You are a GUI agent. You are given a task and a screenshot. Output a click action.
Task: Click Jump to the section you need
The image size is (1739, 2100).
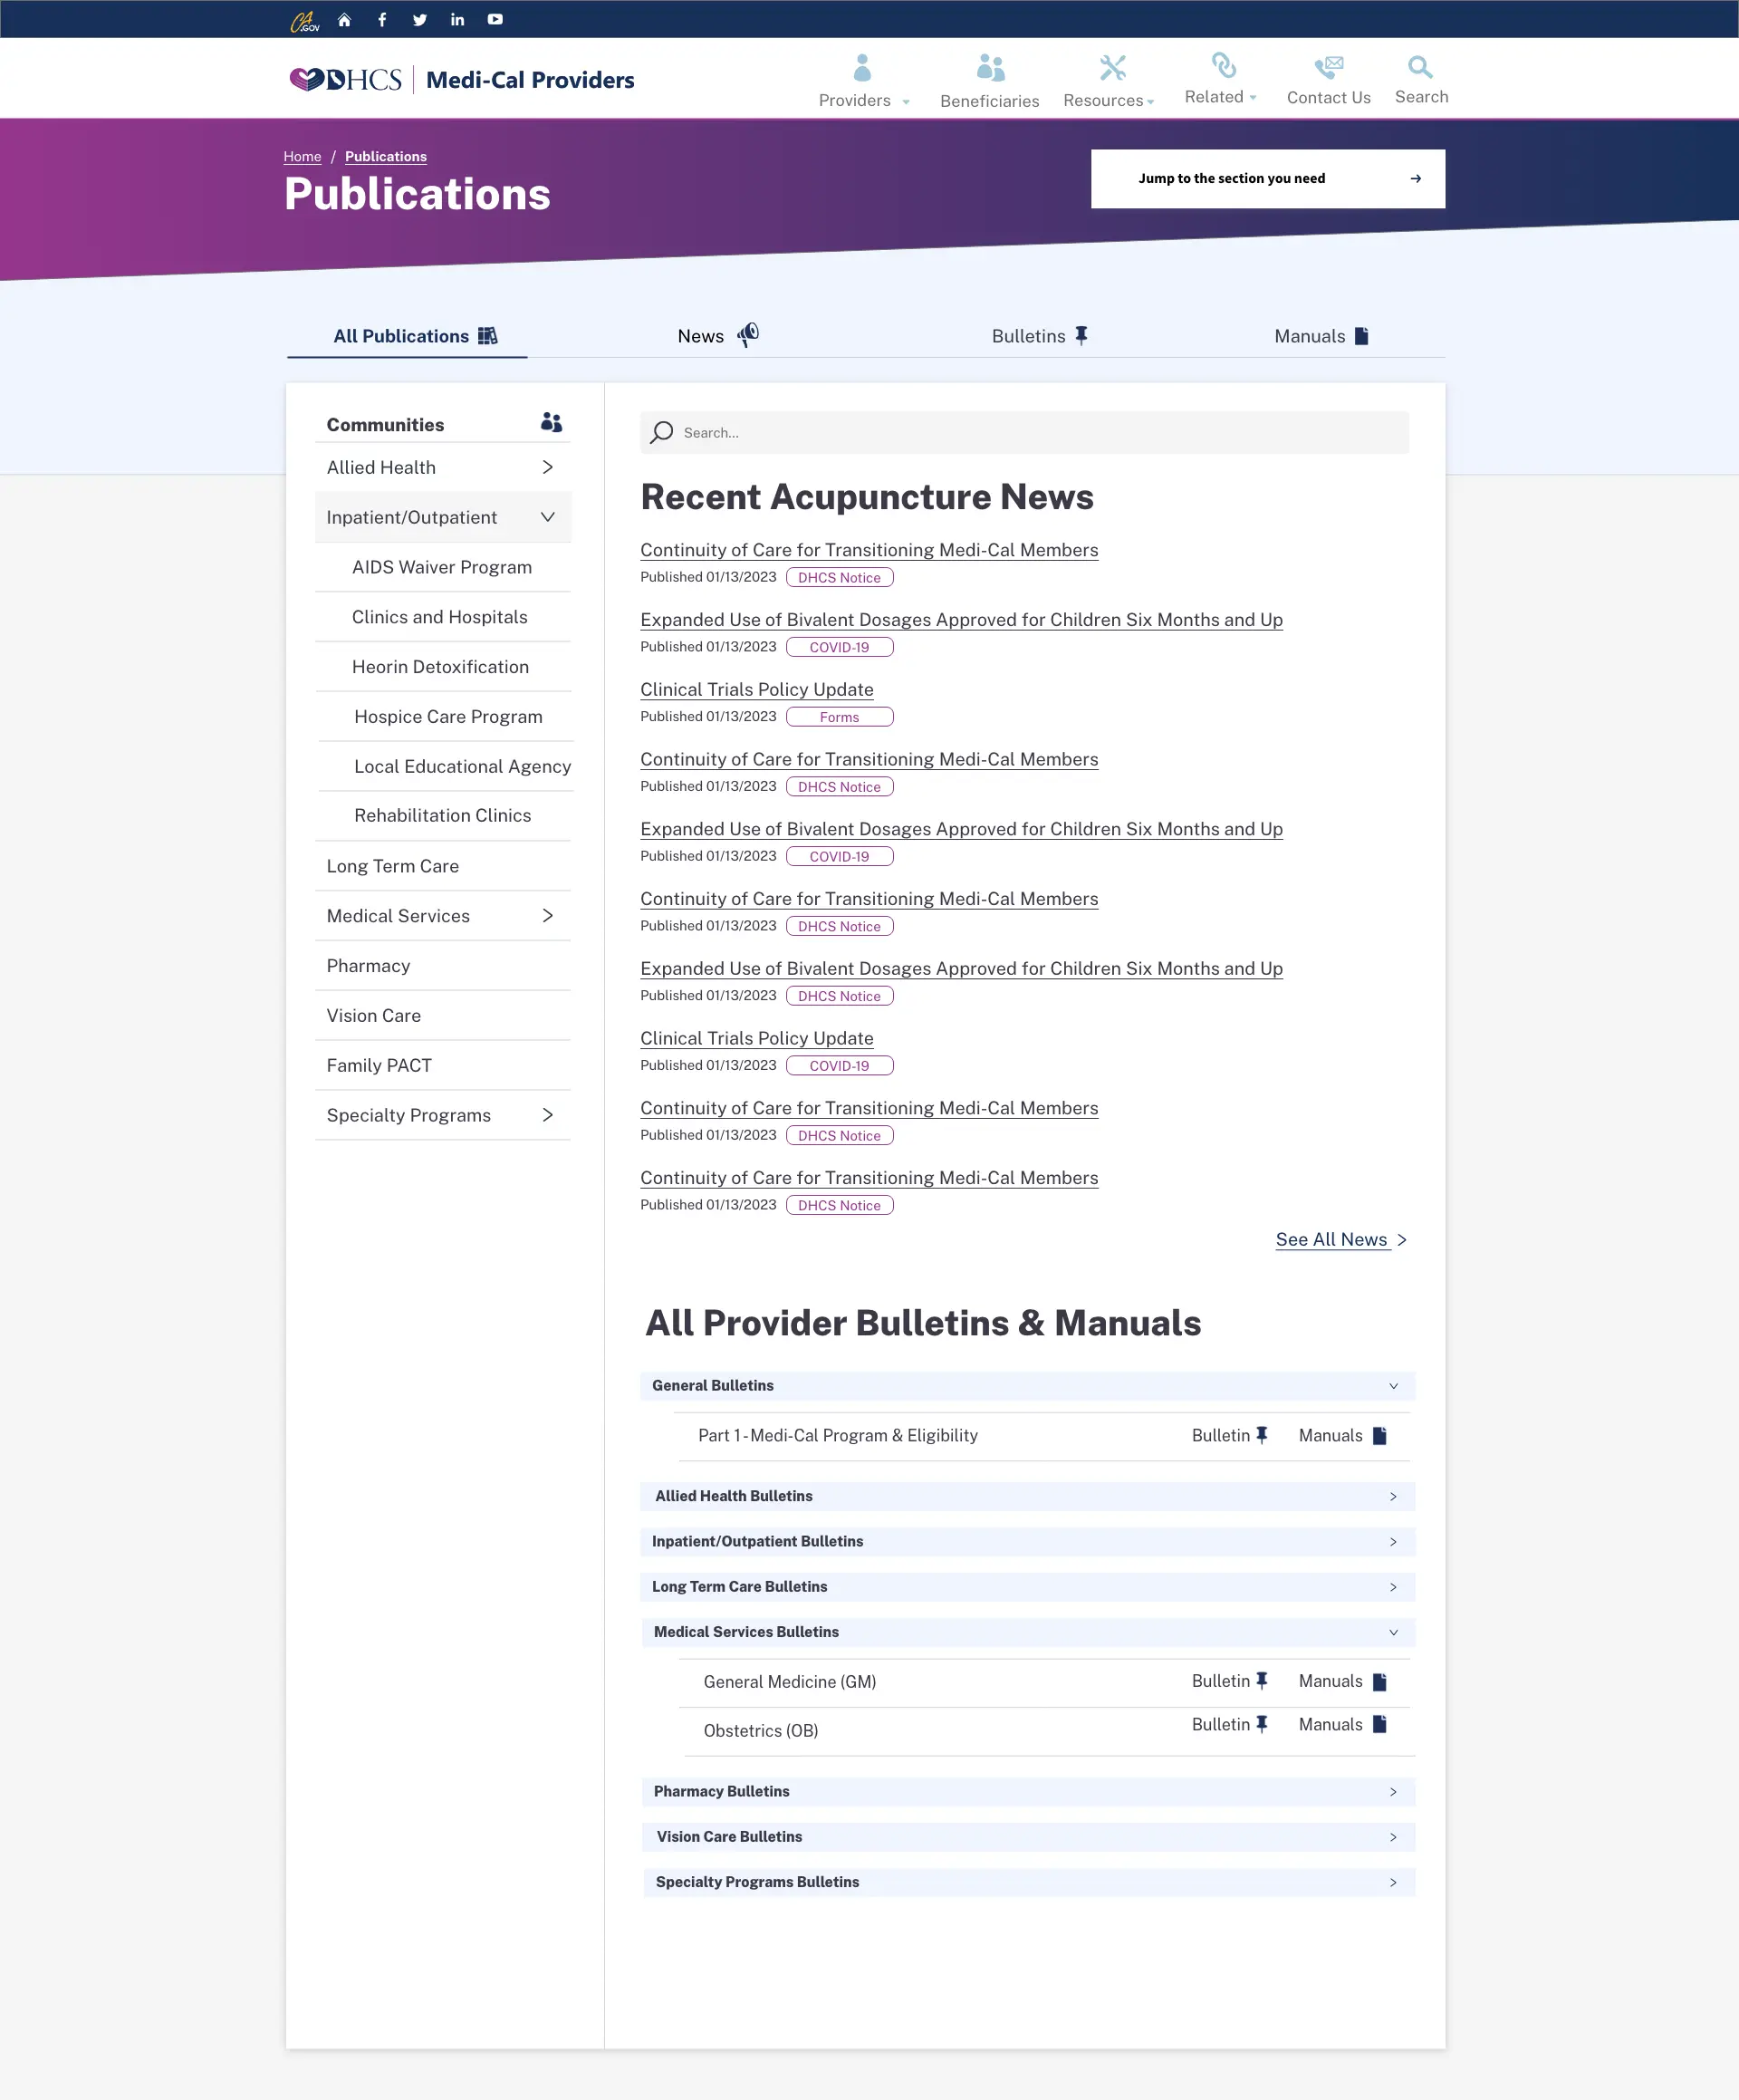[1267, 178]
